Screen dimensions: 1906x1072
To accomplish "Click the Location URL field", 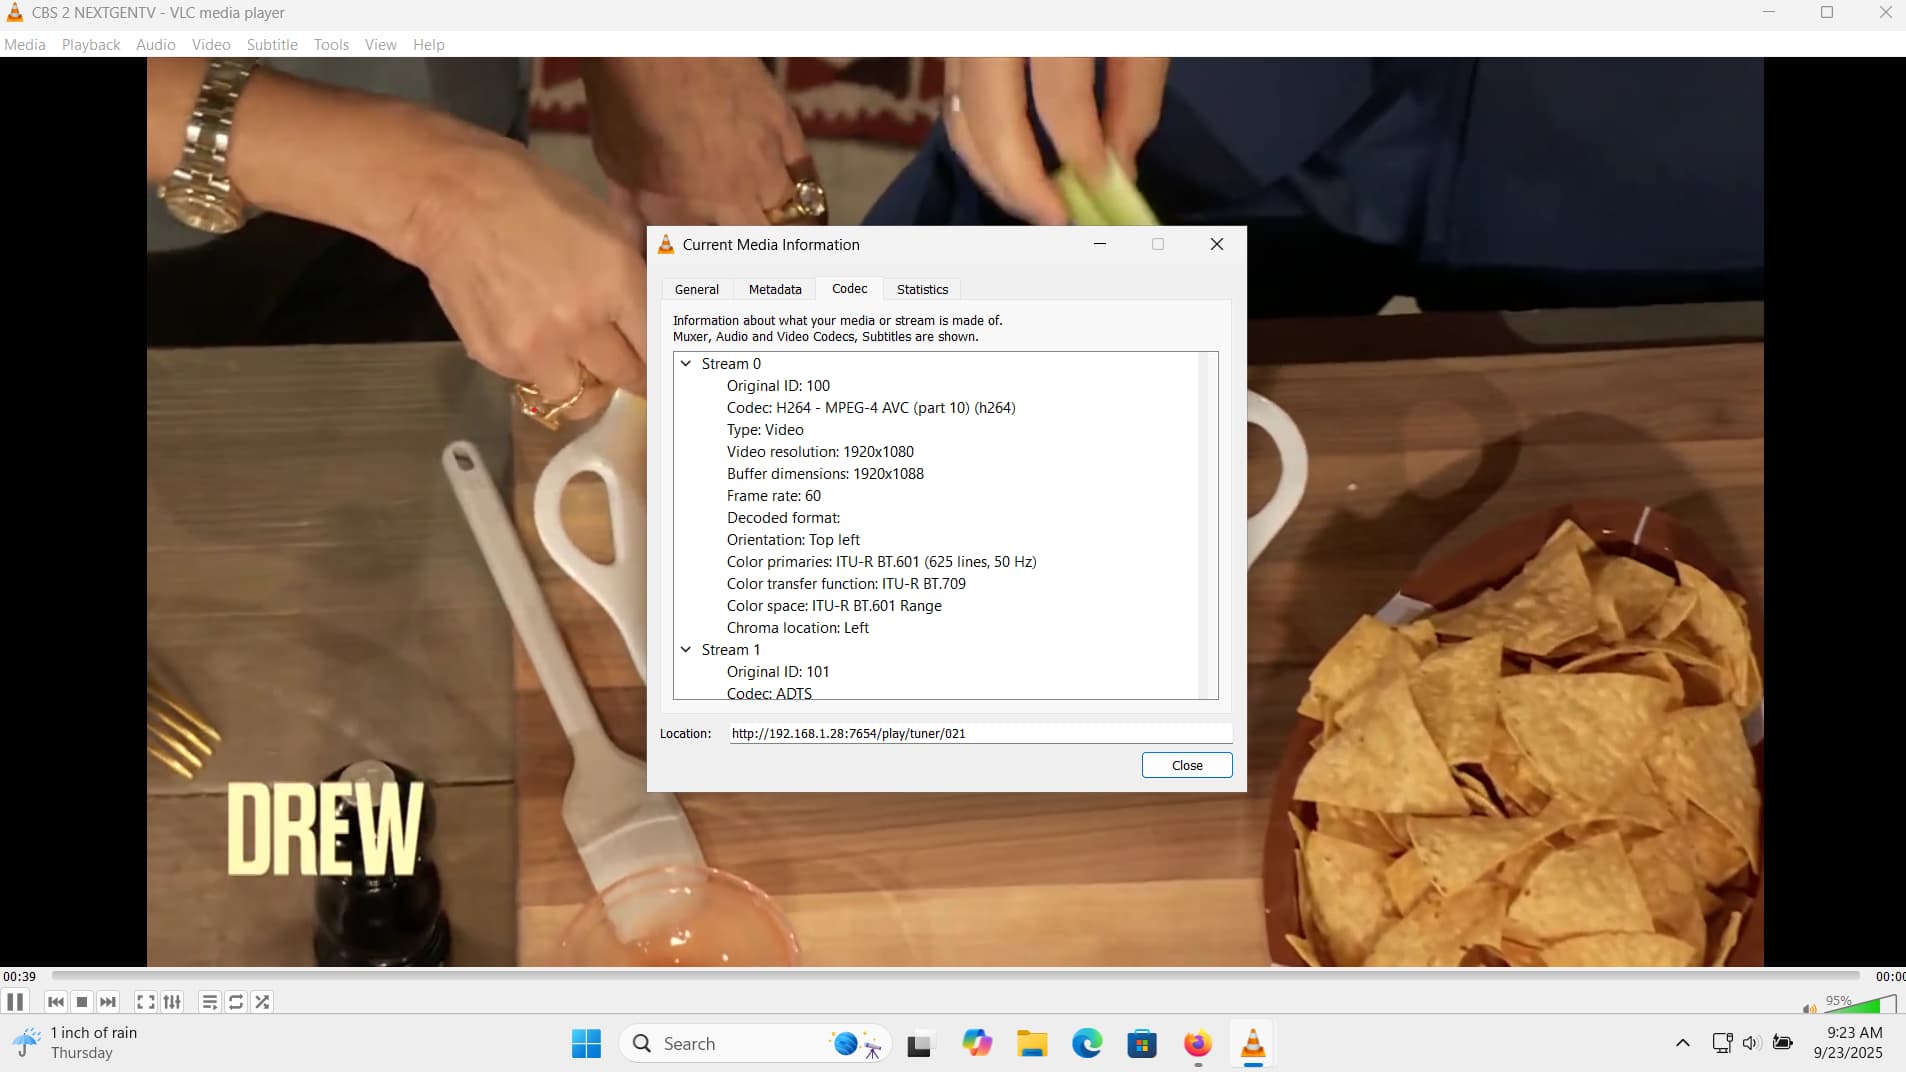I will [x=980, y=734].
